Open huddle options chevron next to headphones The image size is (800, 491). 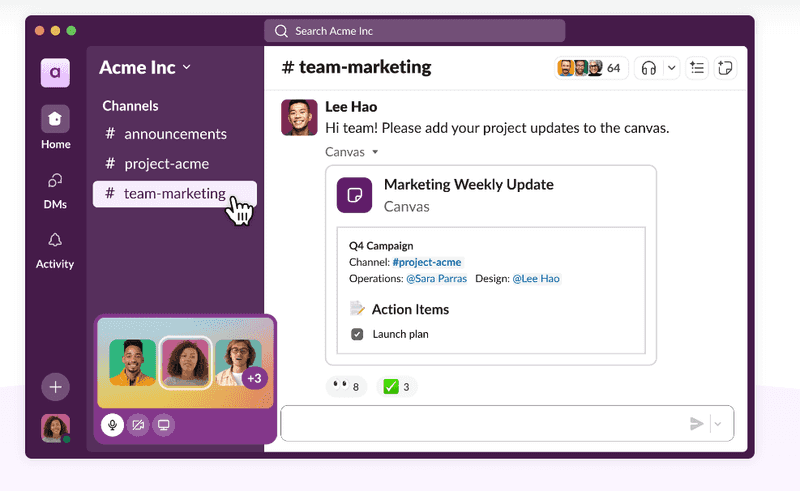point(671,68)
